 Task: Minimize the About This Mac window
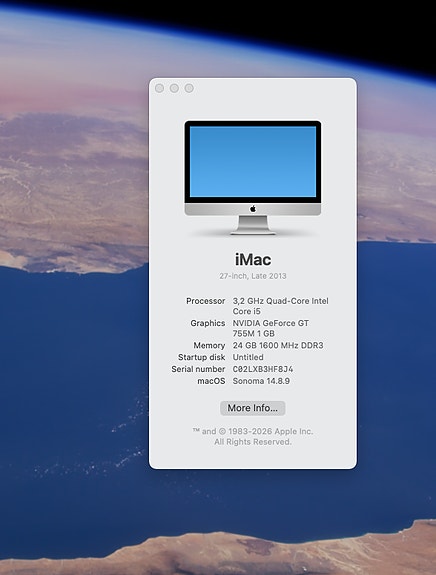point(175,88)
